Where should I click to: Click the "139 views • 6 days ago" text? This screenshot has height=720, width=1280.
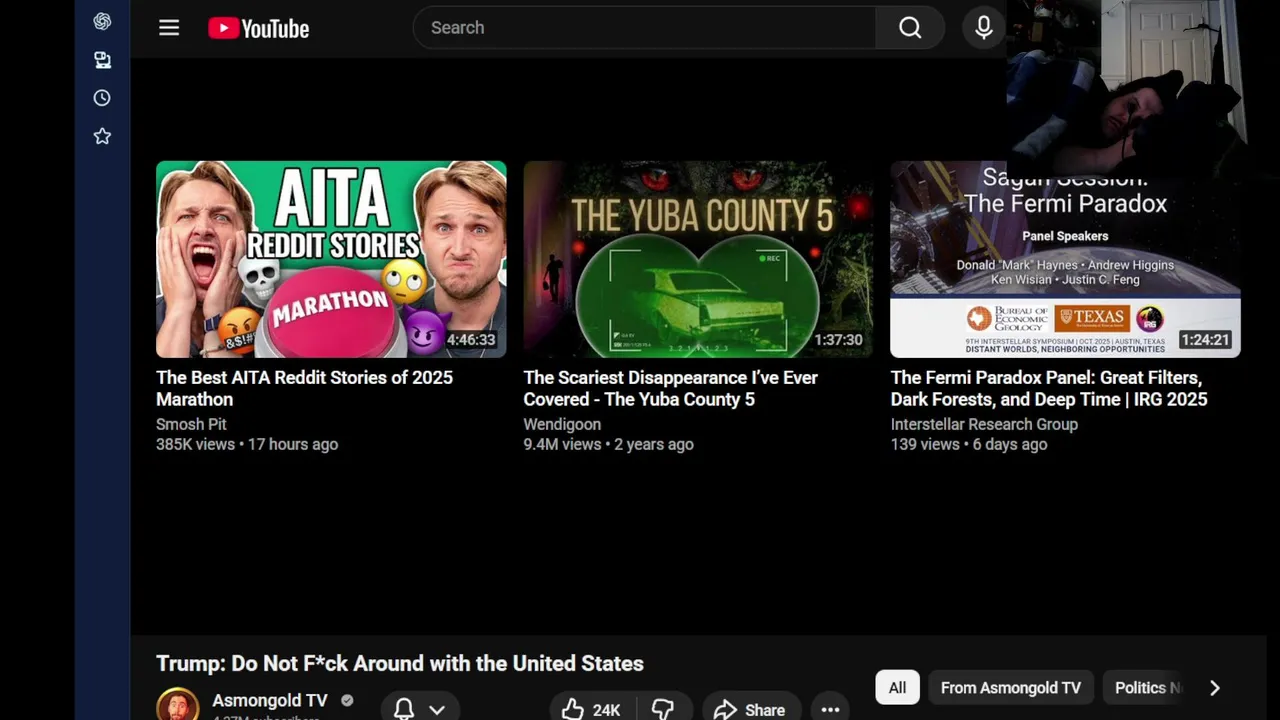pos(969,444)
